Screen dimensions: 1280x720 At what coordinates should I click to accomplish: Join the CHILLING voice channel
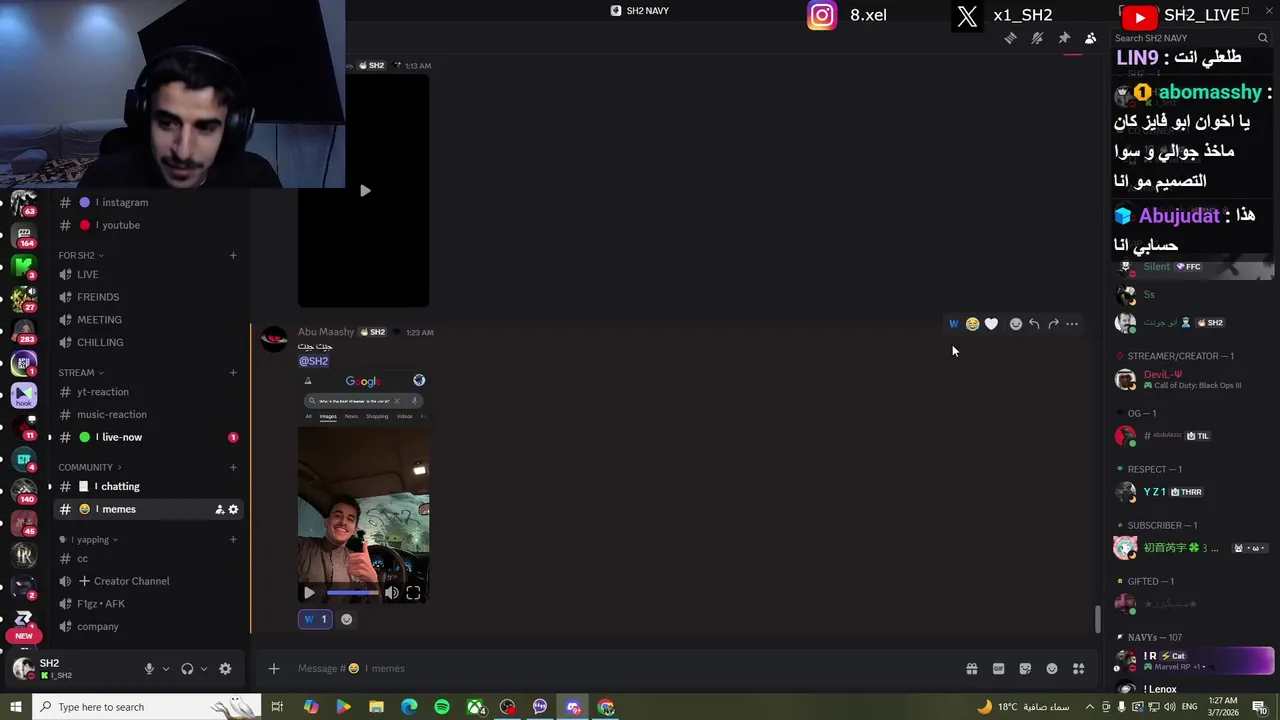[148, 342]
